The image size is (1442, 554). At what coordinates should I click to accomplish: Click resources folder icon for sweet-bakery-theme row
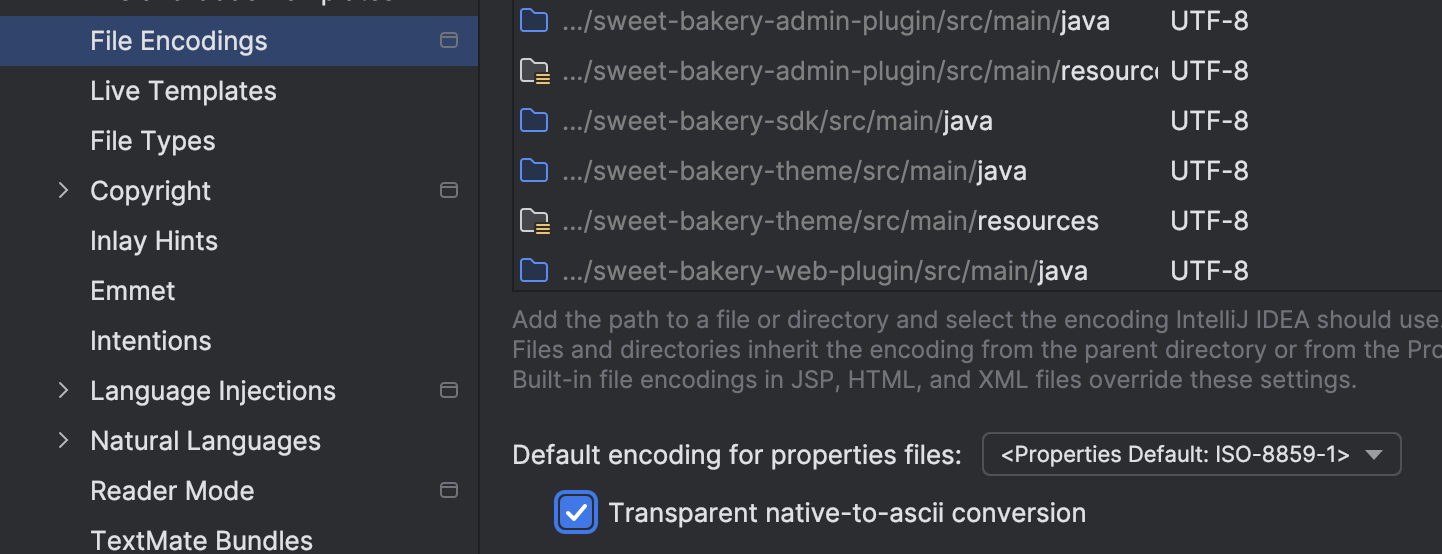(535, 221)
